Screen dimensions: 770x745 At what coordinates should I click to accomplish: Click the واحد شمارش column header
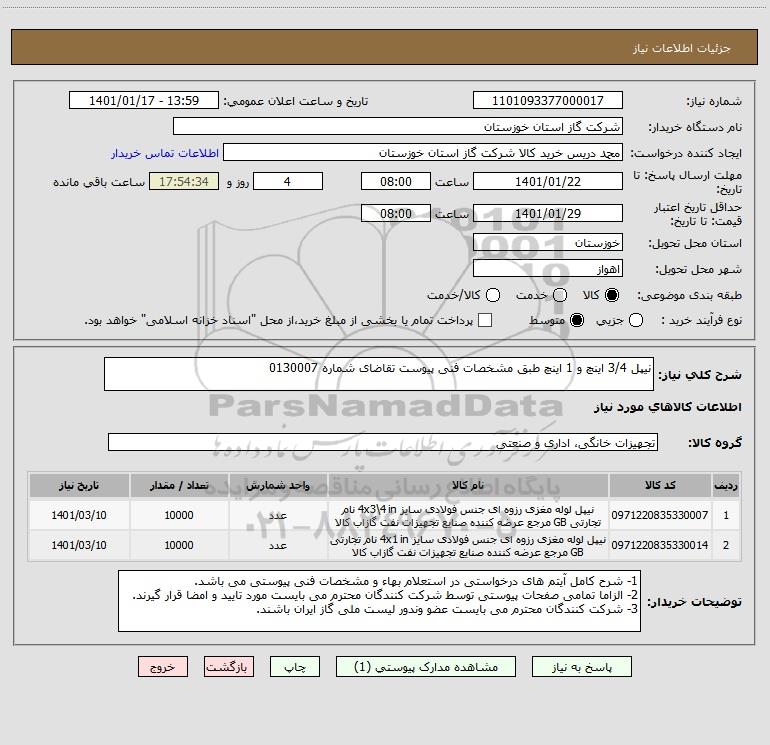pos(278,485)
